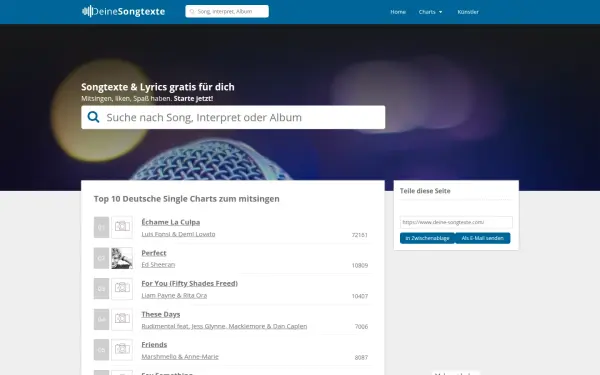
Task: Click the view count 10407
Action: coord(360,296)
